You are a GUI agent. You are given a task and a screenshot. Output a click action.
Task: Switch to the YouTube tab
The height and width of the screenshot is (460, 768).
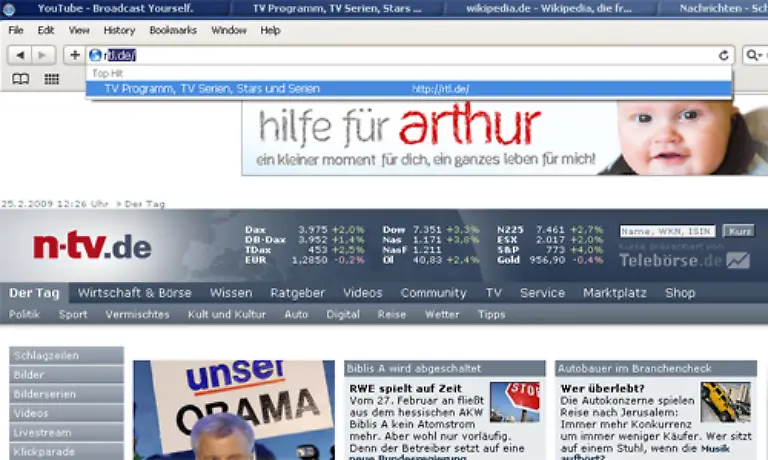pyautogui.click(x=115, y=8)
